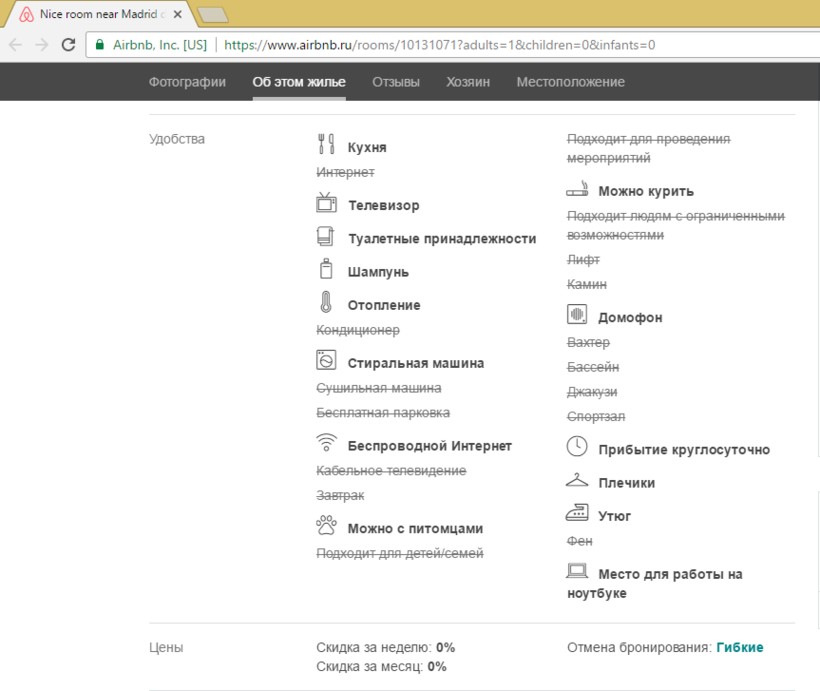Screen dimensions: 820x691
Task: Go forward with the browser forward arrow
Action: pos(42,44)
